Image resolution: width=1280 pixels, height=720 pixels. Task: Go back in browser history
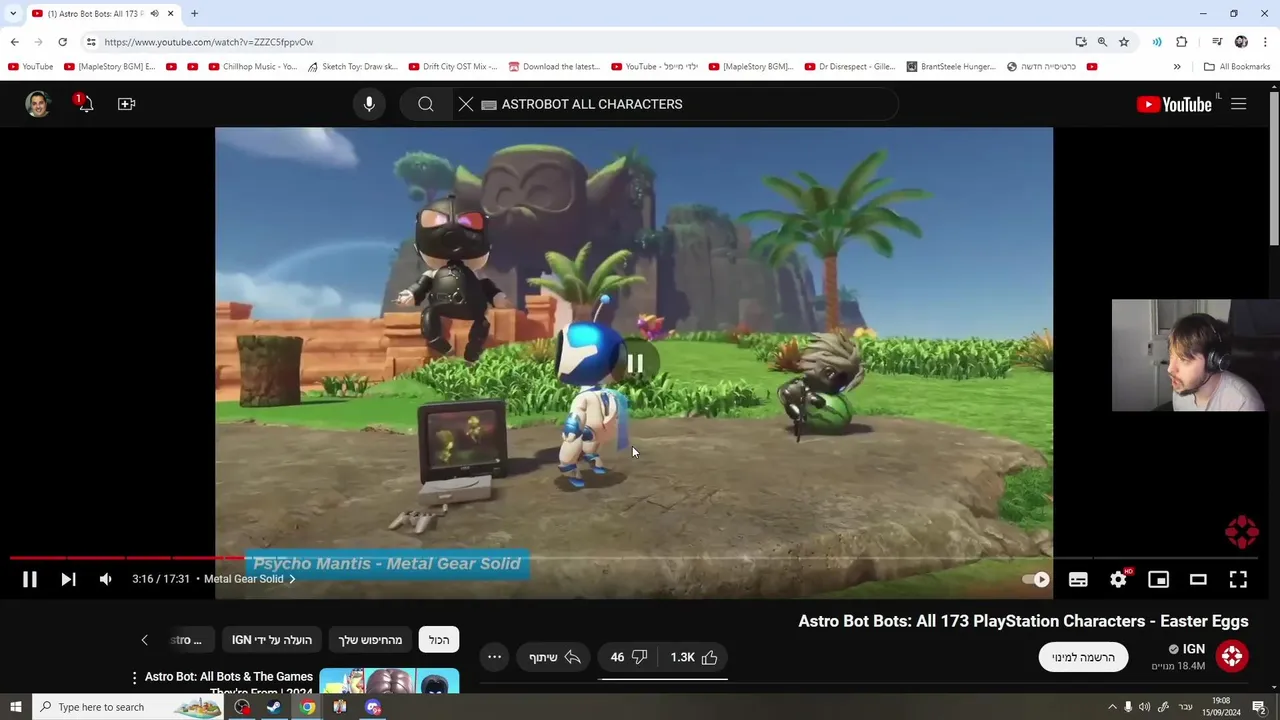click(14, 42)
